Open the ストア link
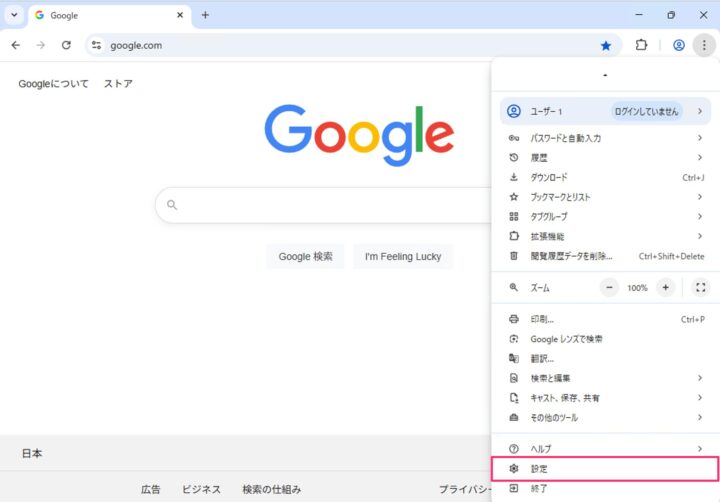Viewport: 720px width, 502px height. [x=118, y=84]
